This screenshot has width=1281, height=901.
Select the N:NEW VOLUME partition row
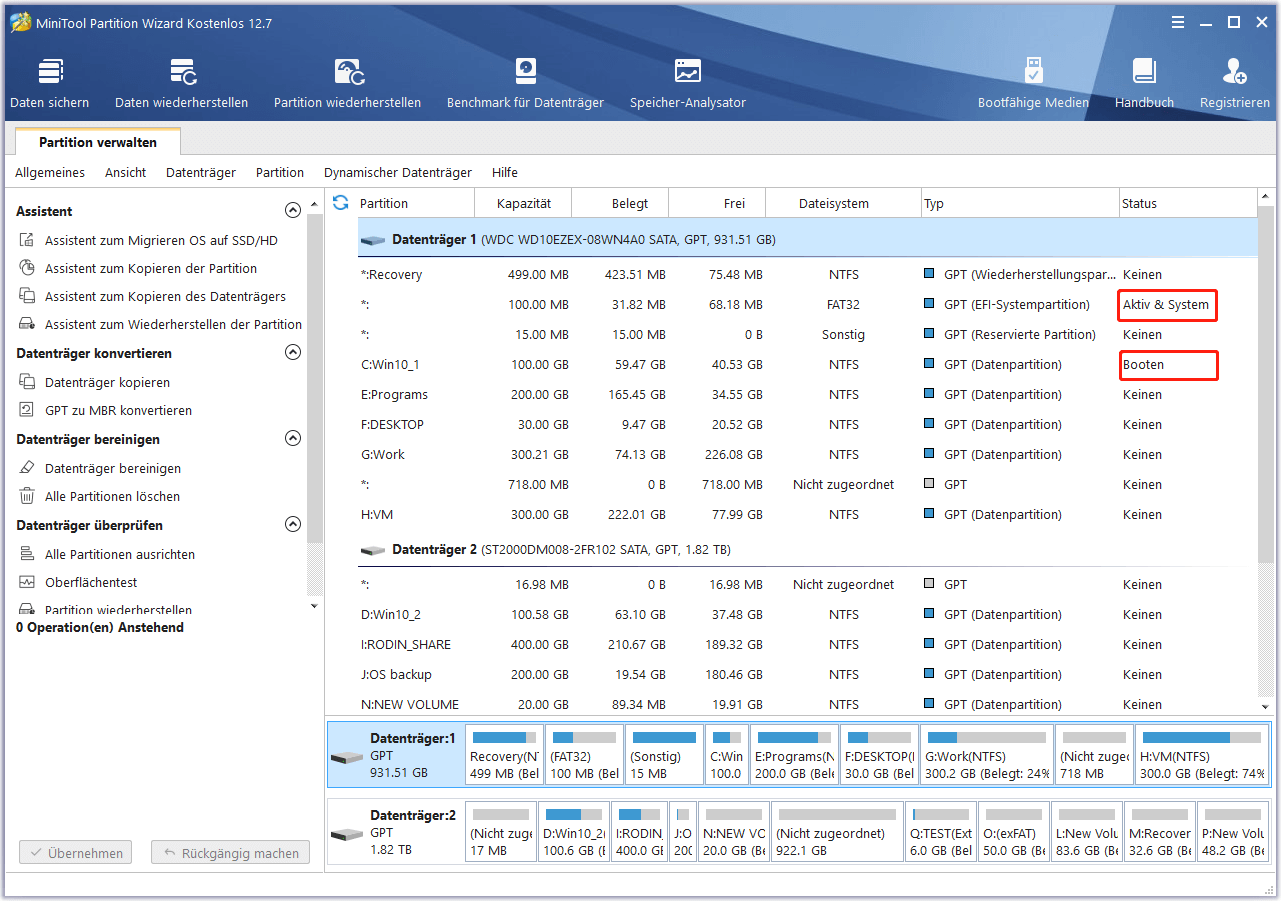pos(807,702)
